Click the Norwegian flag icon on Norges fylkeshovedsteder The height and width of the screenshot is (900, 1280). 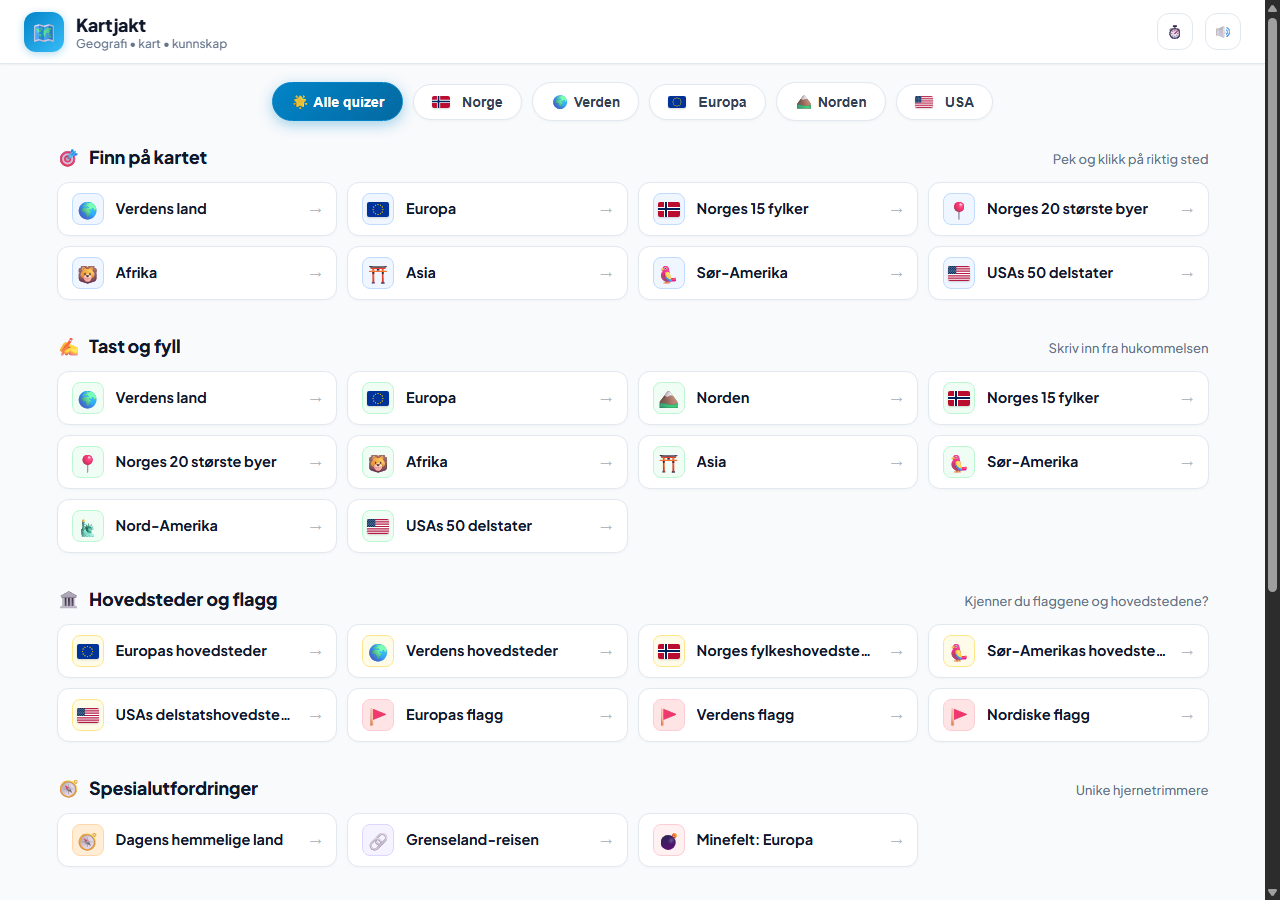669,651
